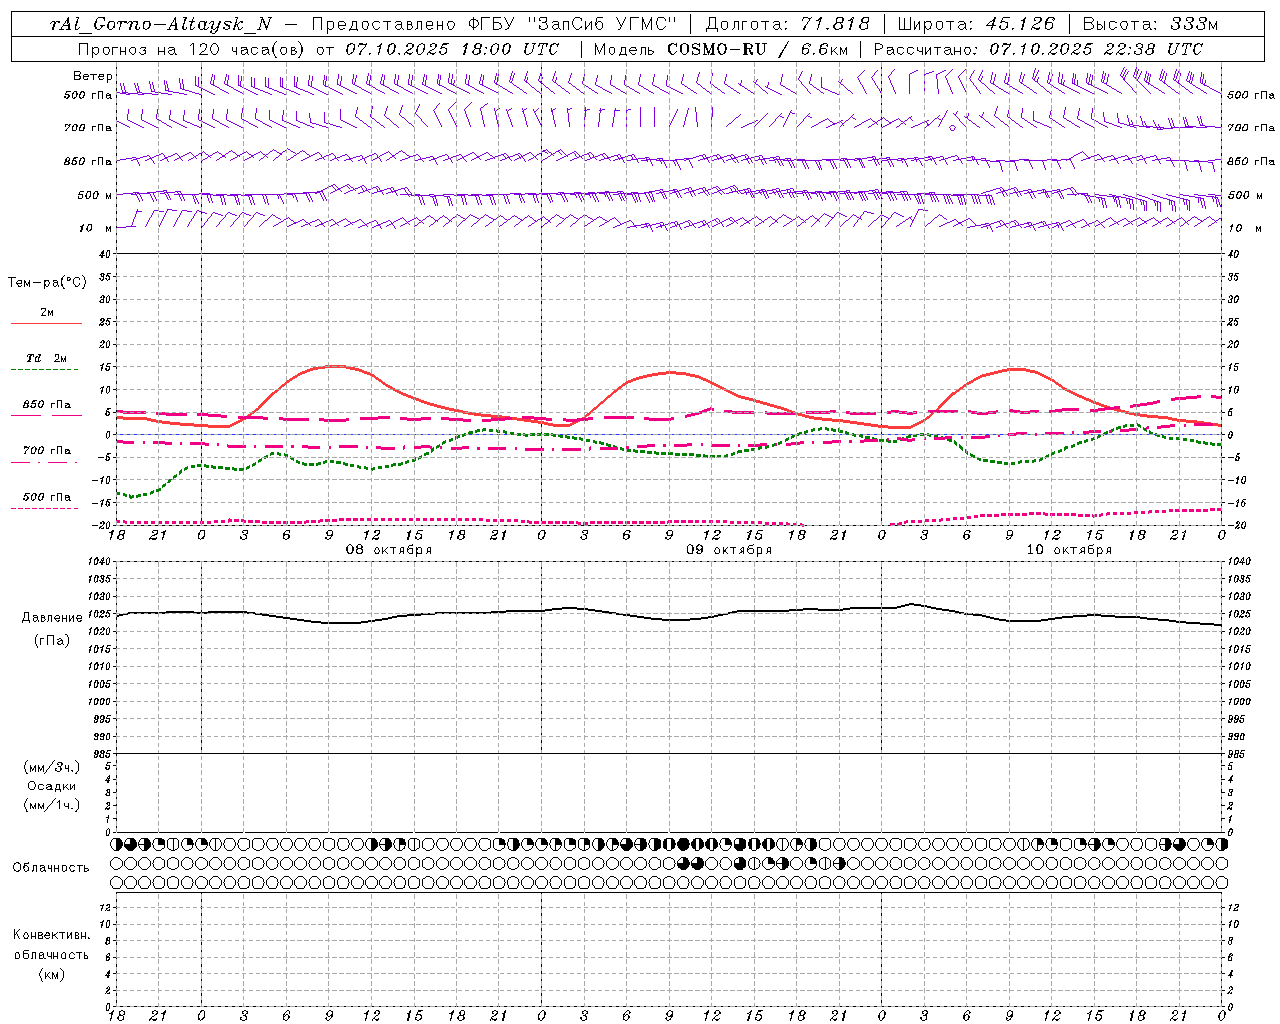This screenshot has height=1024, width=1280.
Task: Select the forecast start time 07.10.2025 18:00 UTC
Action: 452,49
